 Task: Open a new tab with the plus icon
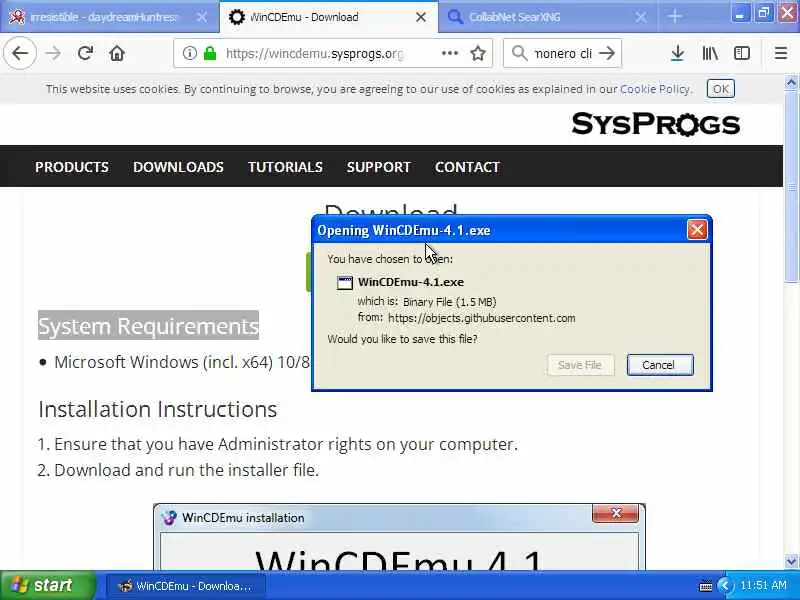(x=674, y=17)
